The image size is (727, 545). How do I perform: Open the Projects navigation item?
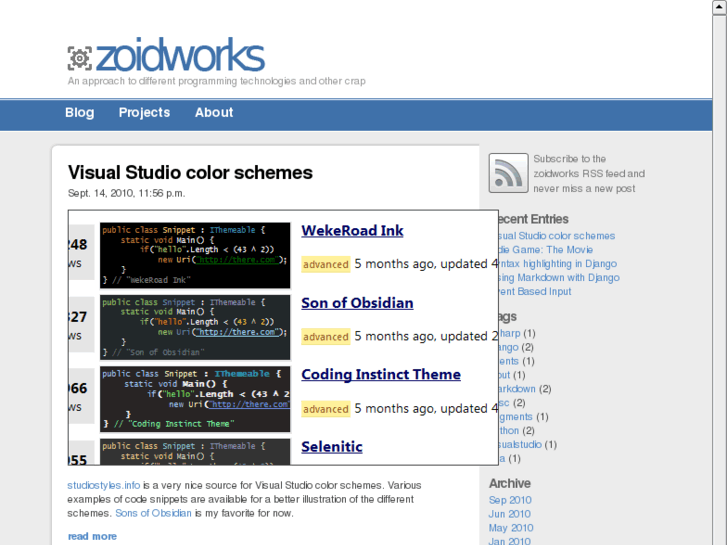click(144, 112)
